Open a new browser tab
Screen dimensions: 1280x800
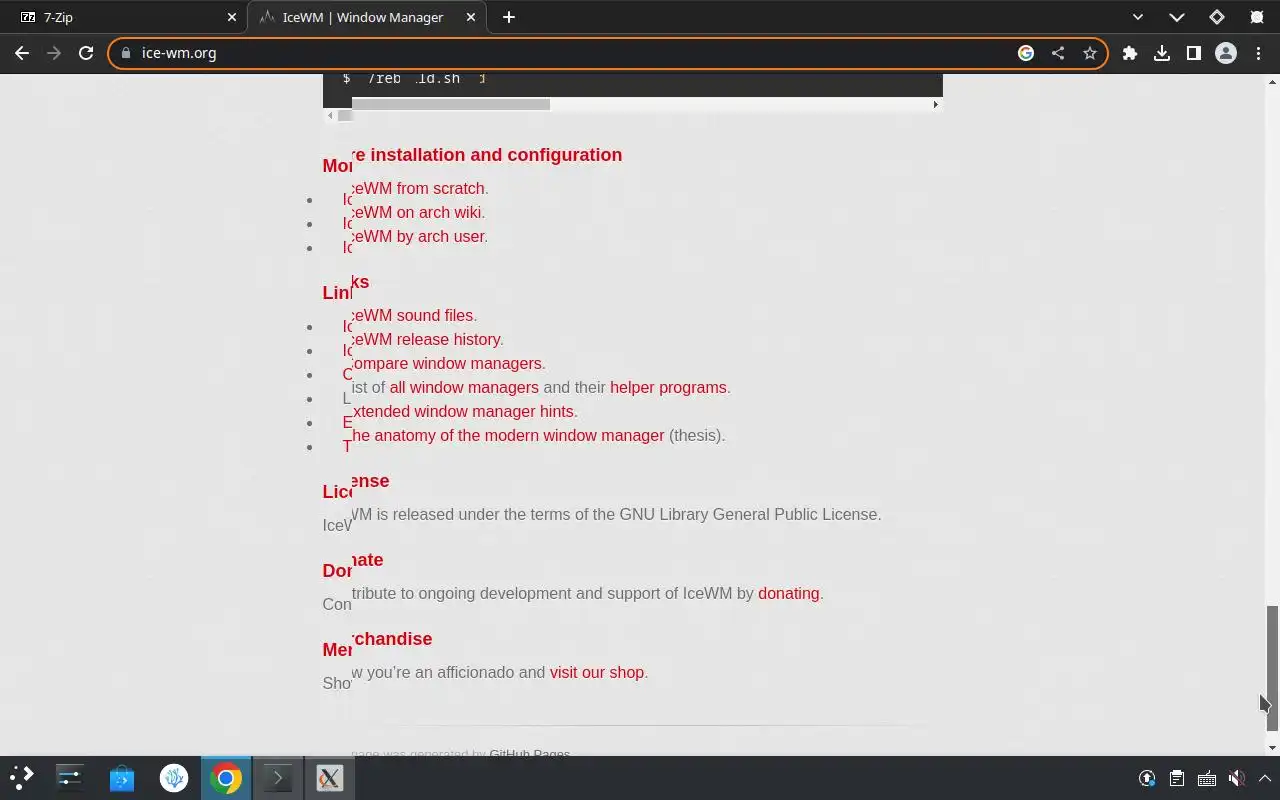coord(509,17)
